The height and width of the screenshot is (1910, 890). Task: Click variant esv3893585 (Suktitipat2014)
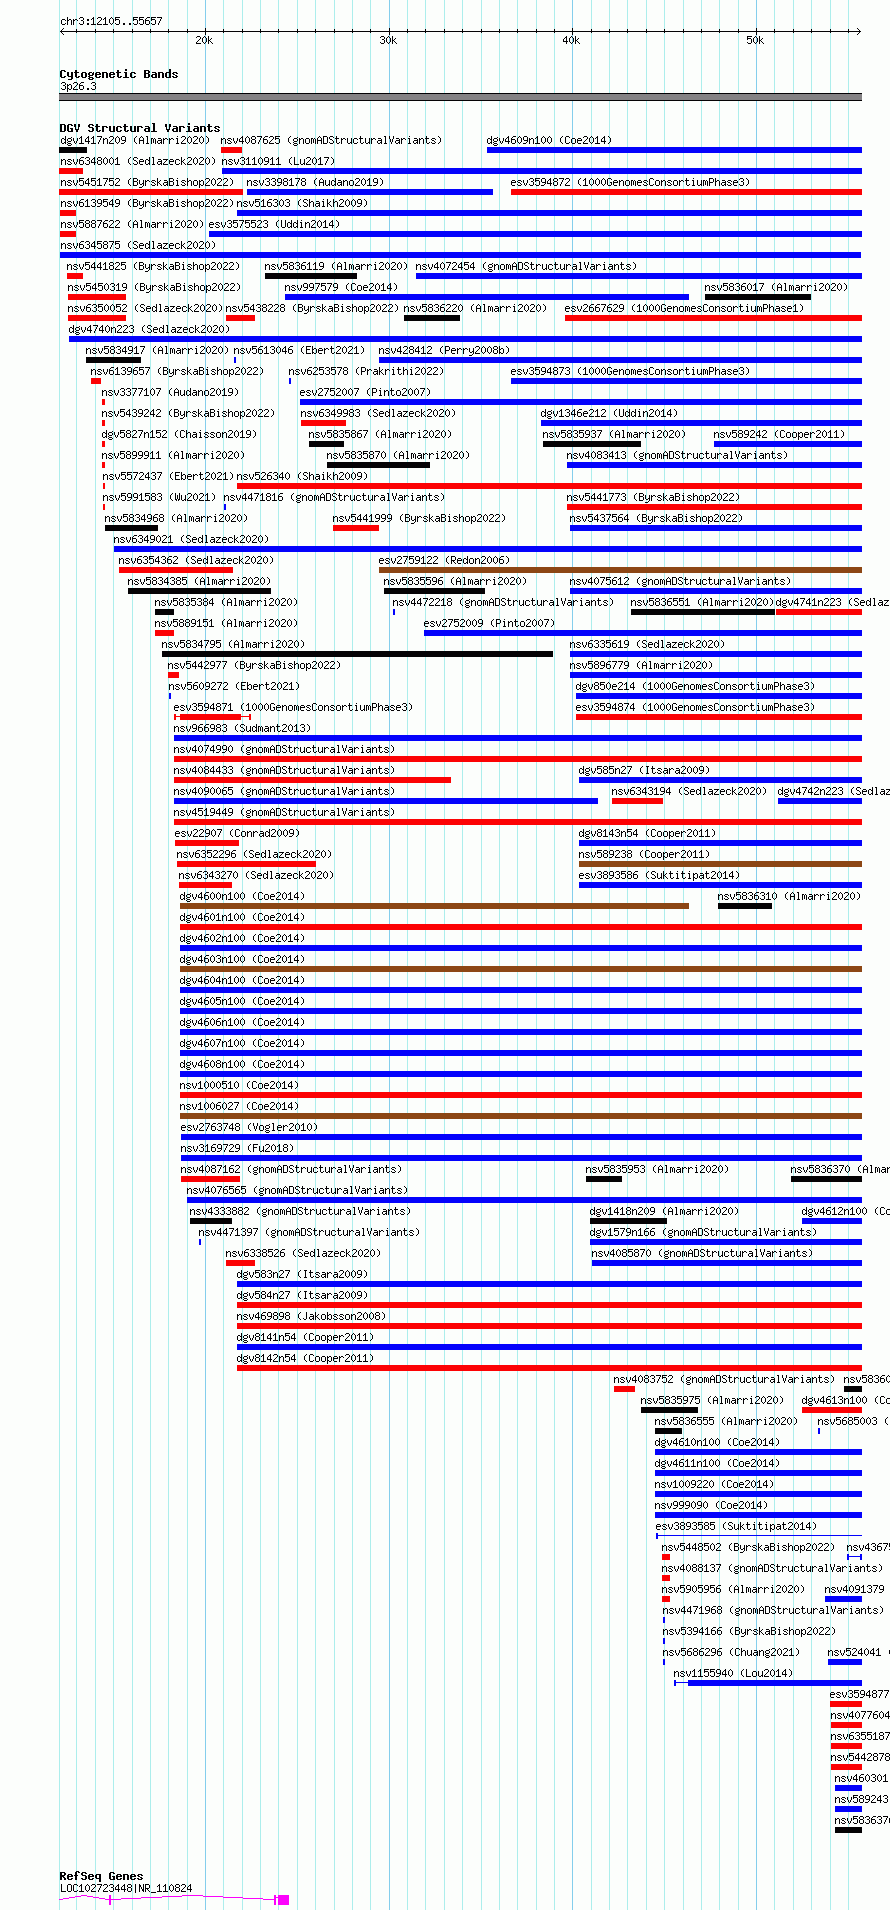736,1526
